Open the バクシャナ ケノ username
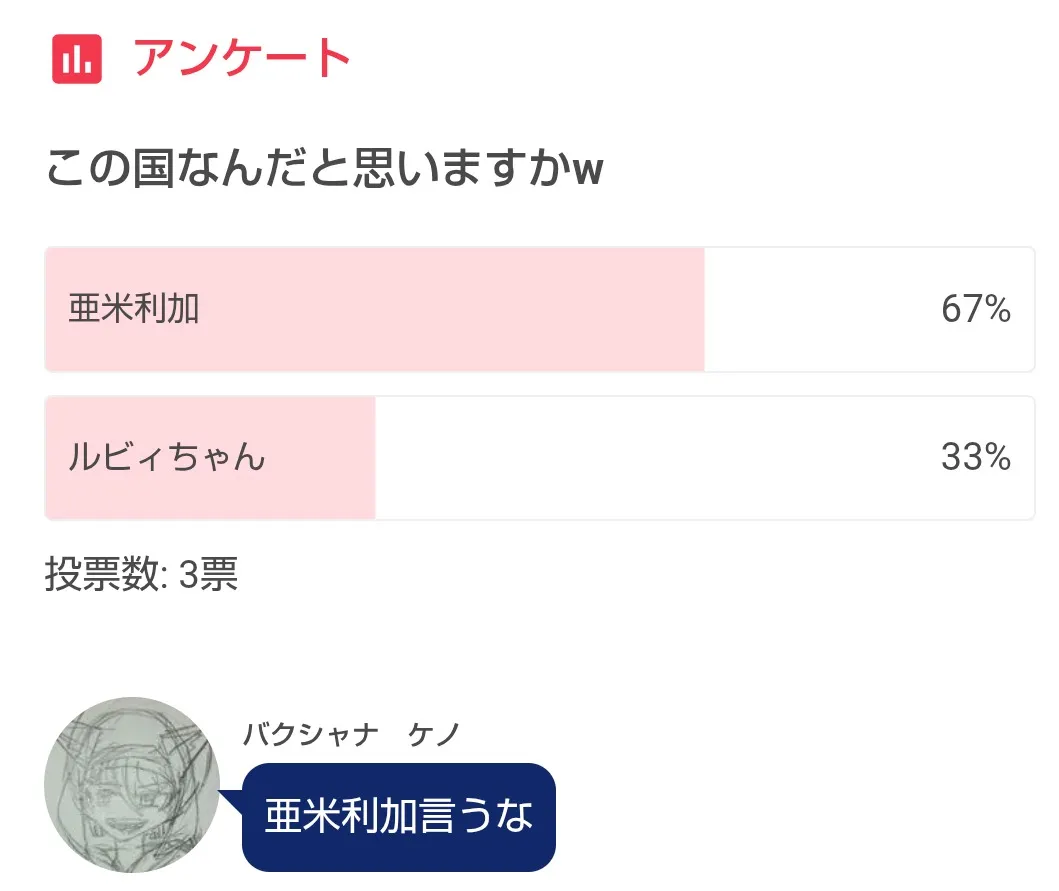 [x=350, y=735]
